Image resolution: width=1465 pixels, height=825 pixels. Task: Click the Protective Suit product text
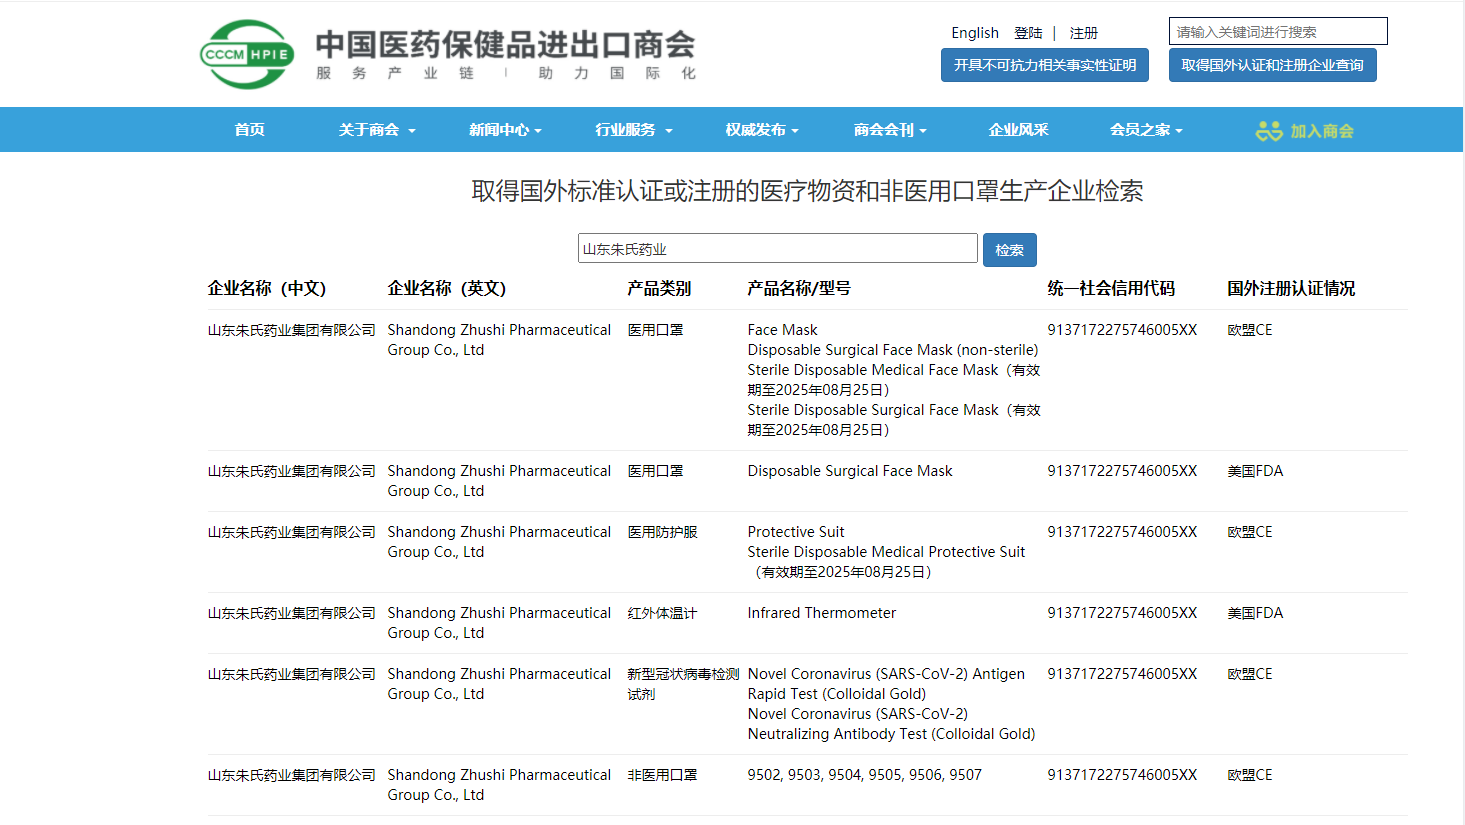pyautogui.click(x=796, y=532)
